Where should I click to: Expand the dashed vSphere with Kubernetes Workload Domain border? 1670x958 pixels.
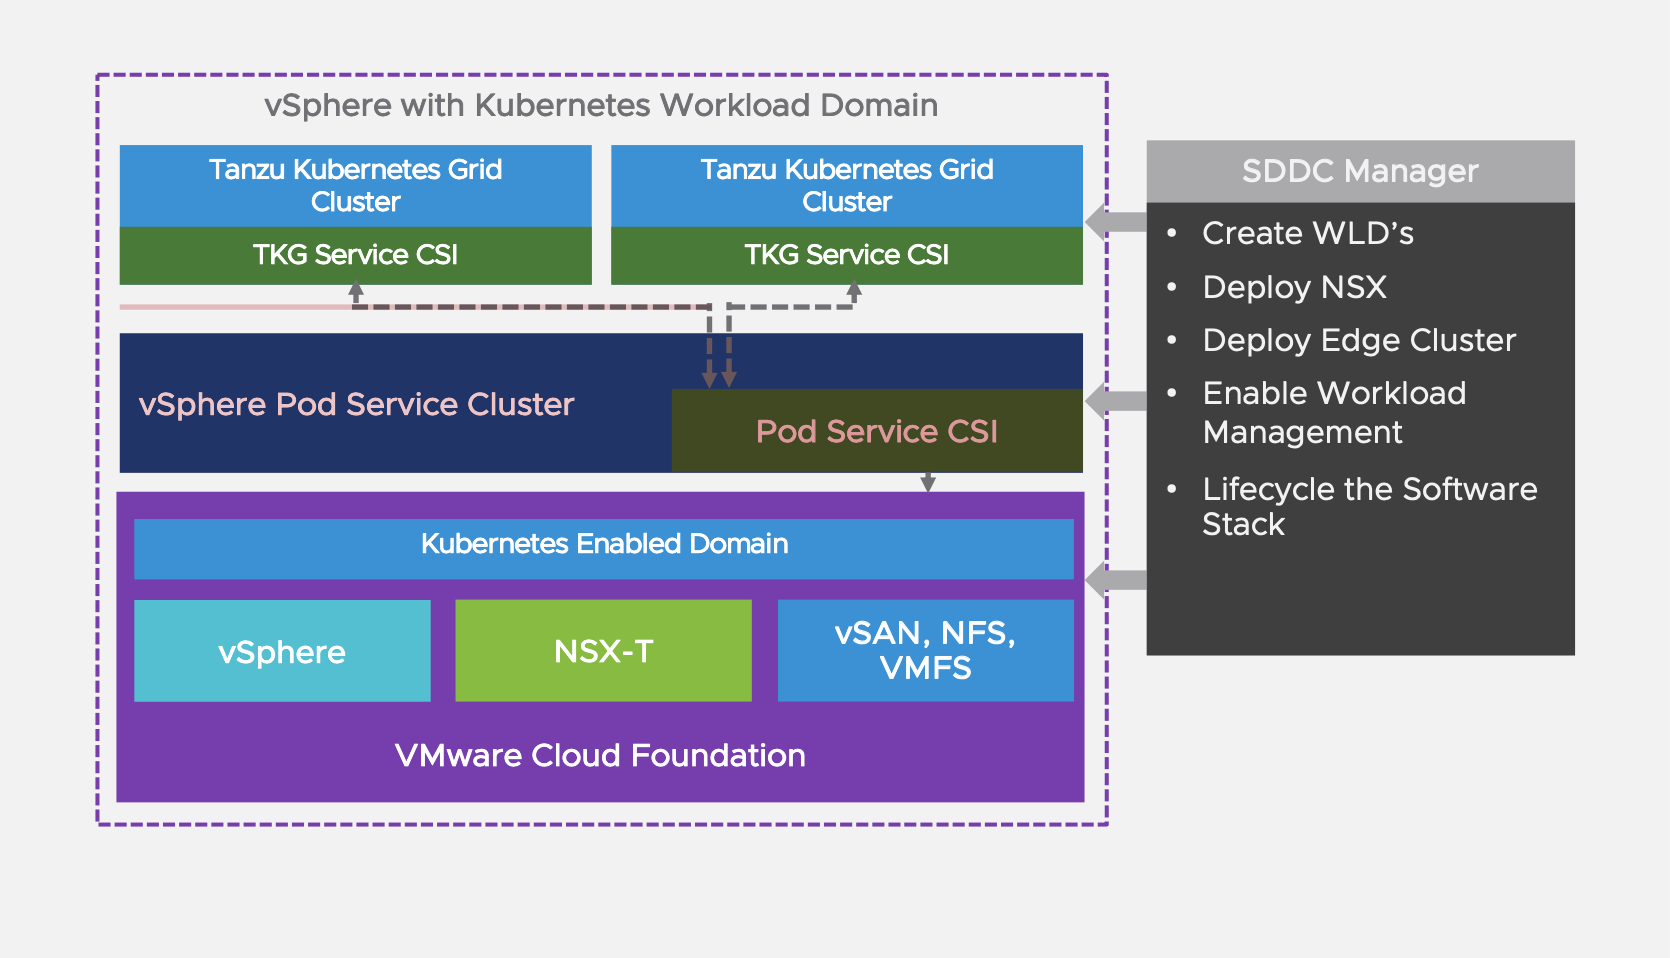click(x=600, y=73)
